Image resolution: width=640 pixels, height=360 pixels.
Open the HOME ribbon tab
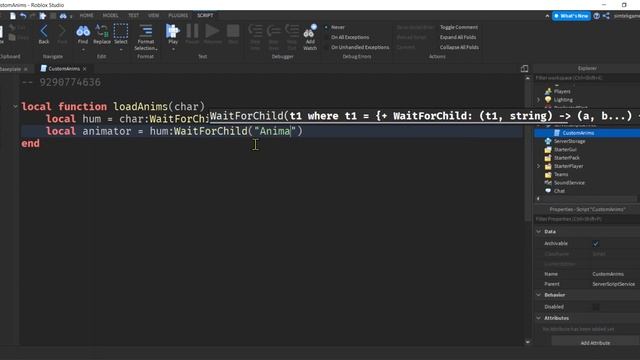click(87, 16)
